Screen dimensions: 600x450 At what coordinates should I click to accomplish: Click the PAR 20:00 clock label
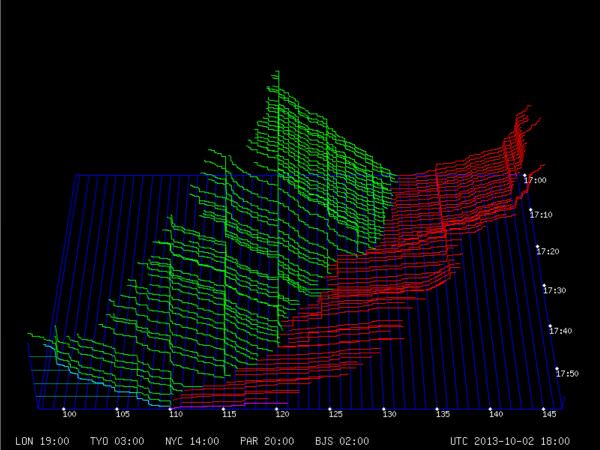point(267,441)
